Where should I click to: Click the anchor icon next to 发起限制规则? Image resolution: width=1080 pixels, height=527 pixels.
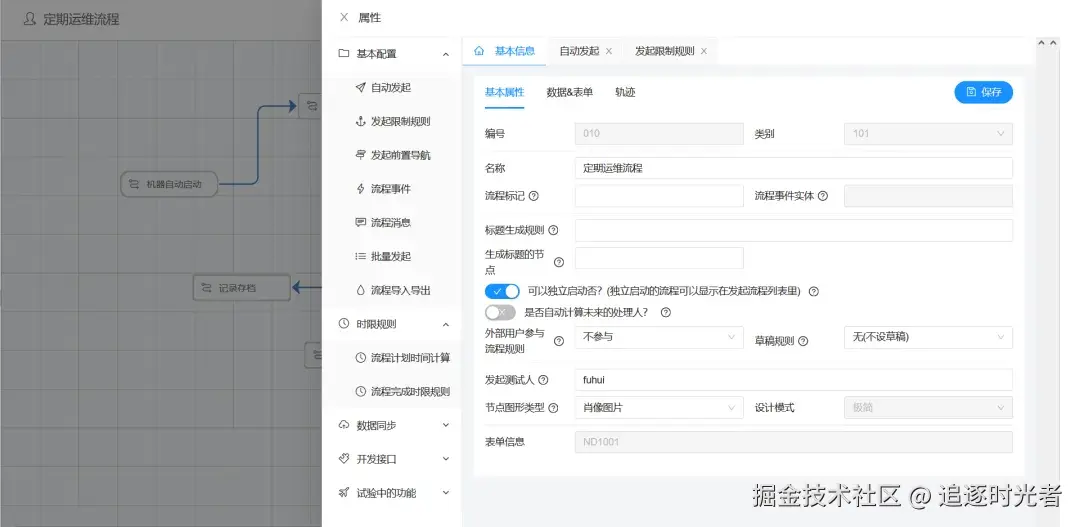[x=360, y=121]
